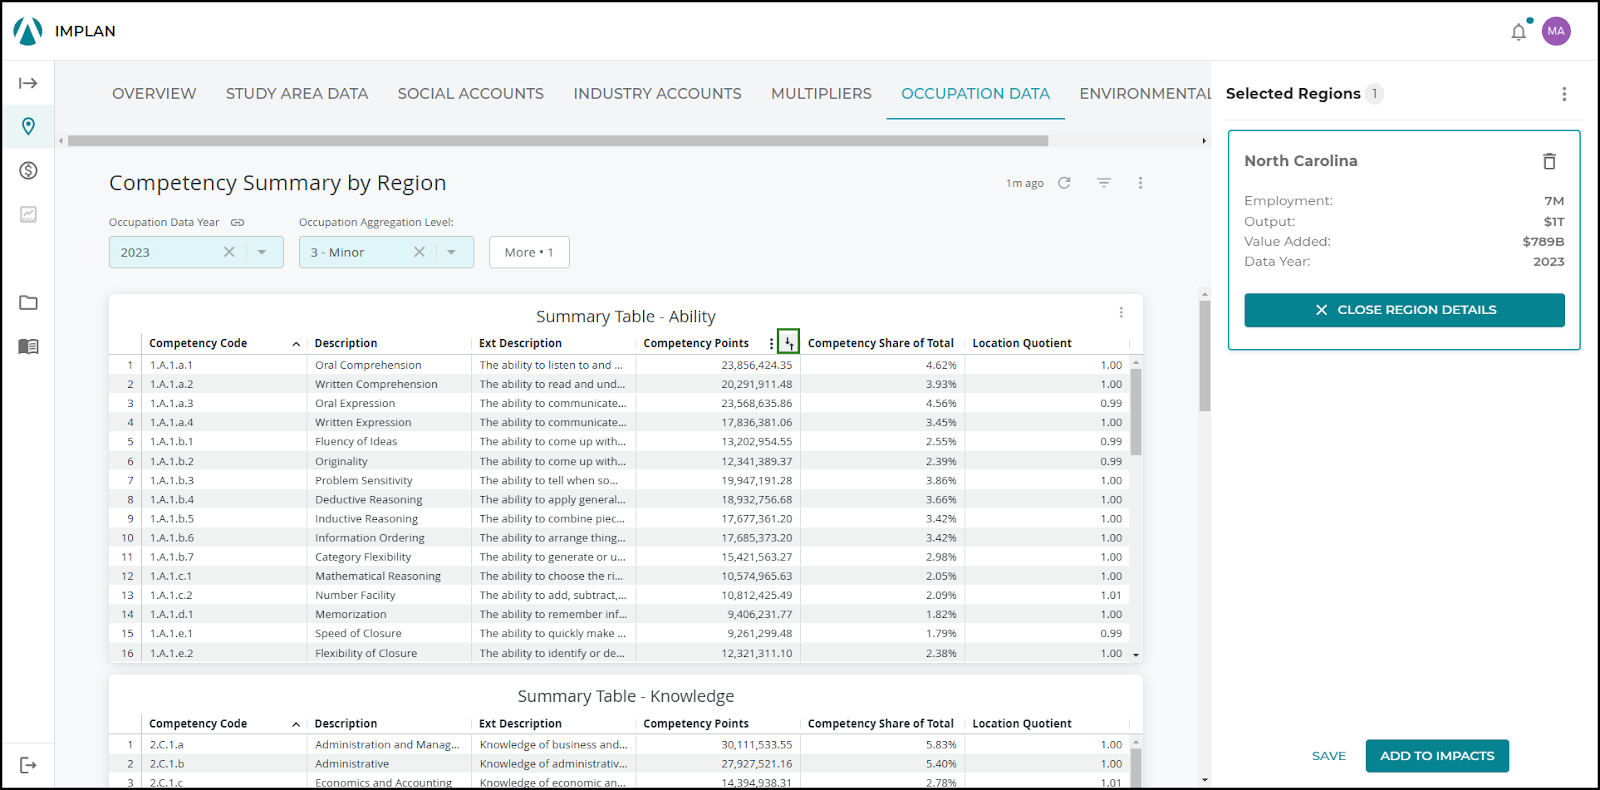Expand the Occupation Aggregation Level dropdown
This screenshot has width=1600, height=790.
(x=452, y=252)
